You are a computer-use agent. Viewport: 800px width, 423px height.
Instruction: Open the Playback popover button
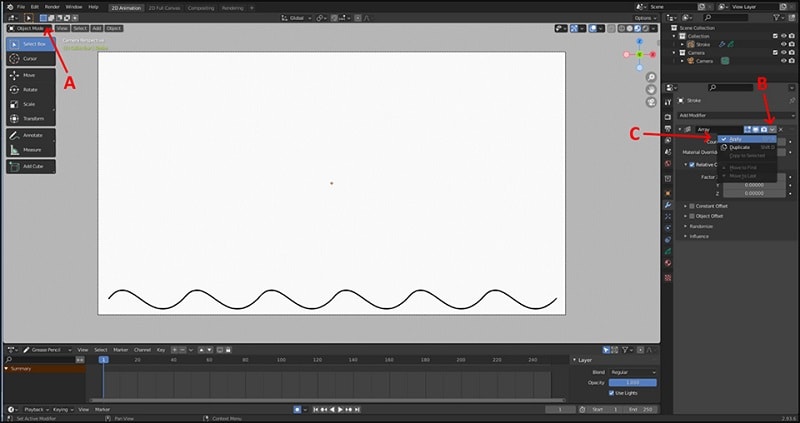[37, 410]
